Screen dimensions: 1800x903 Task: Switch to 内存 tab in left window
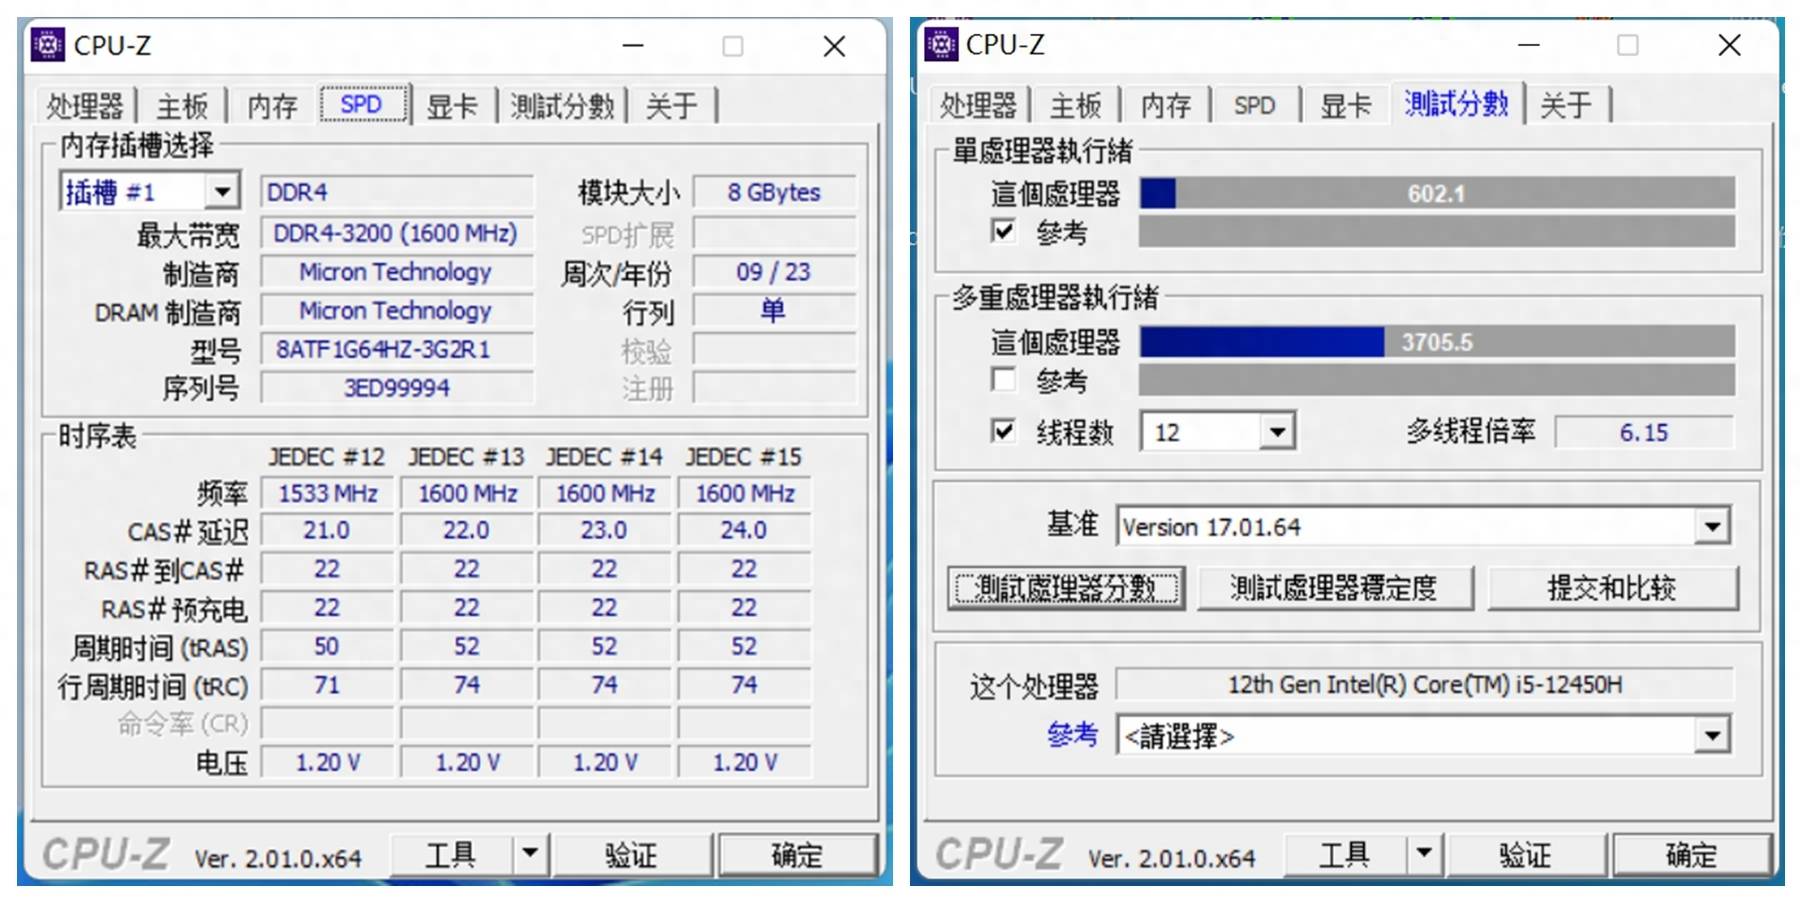tap(272, 105)
